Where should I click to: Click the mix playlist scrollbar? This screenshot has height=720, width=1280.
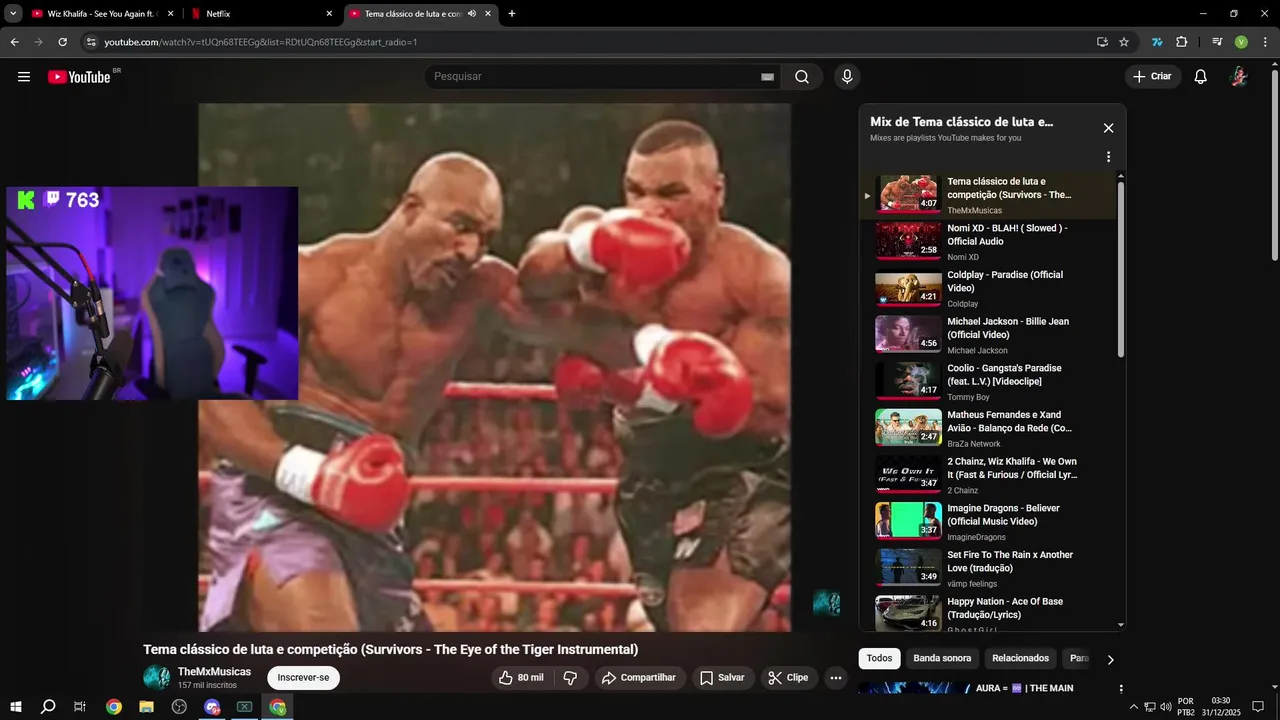tap(1120, 270)
